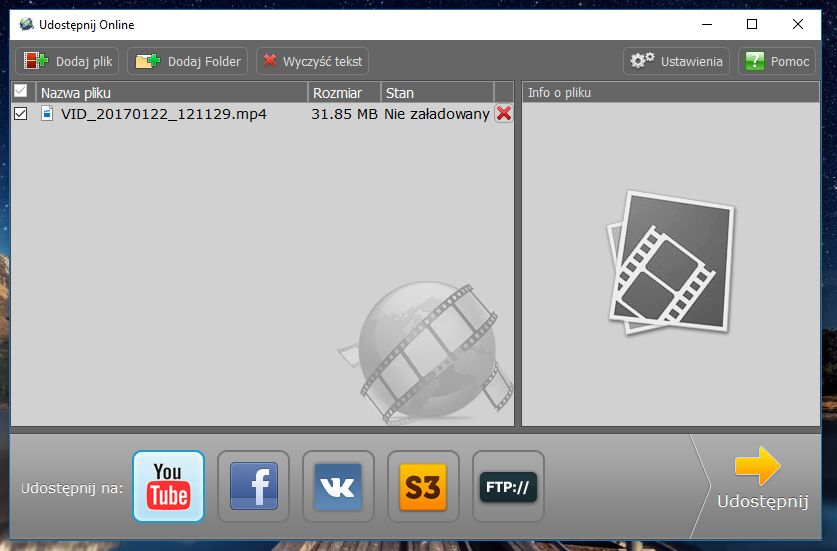837x551 pixels.
Task: Pick the VK social network icon
Action: pos(338,486)
